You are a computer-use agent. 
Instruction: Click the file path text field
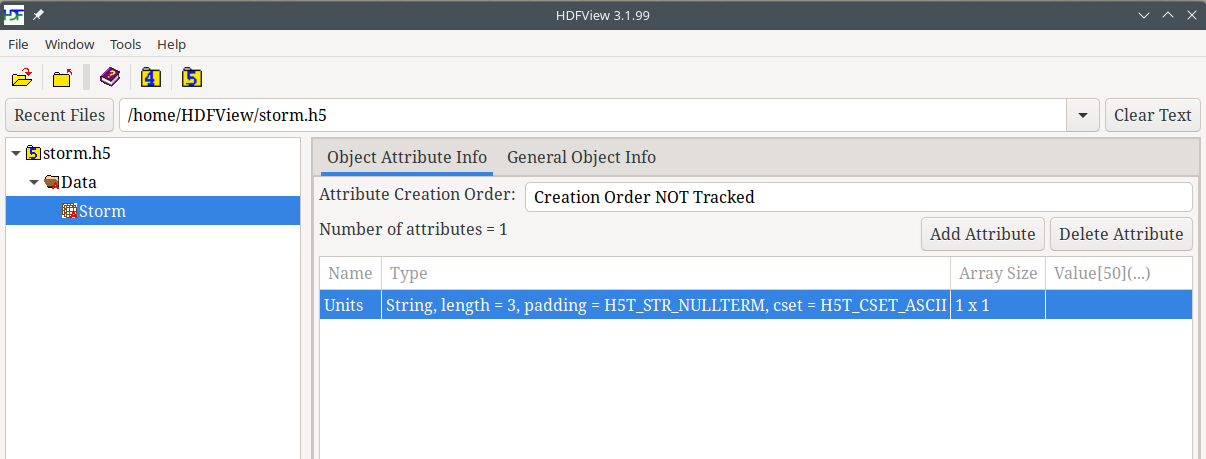coord(590,115)
